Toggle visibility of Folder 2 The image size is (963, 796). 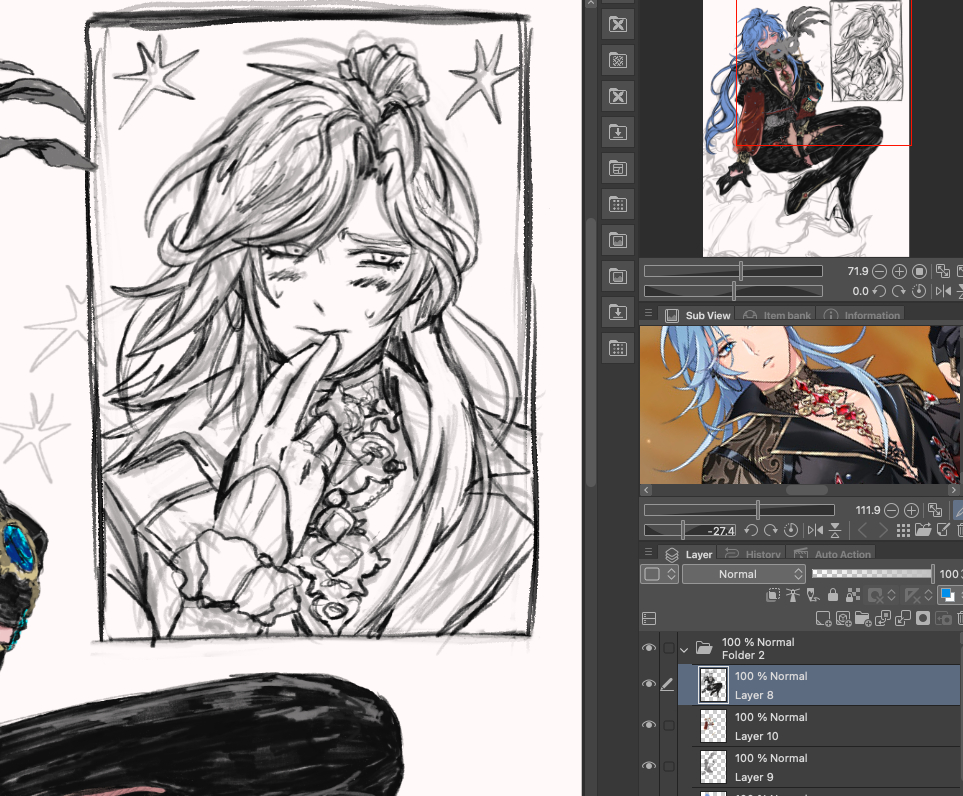coord(649,648)
